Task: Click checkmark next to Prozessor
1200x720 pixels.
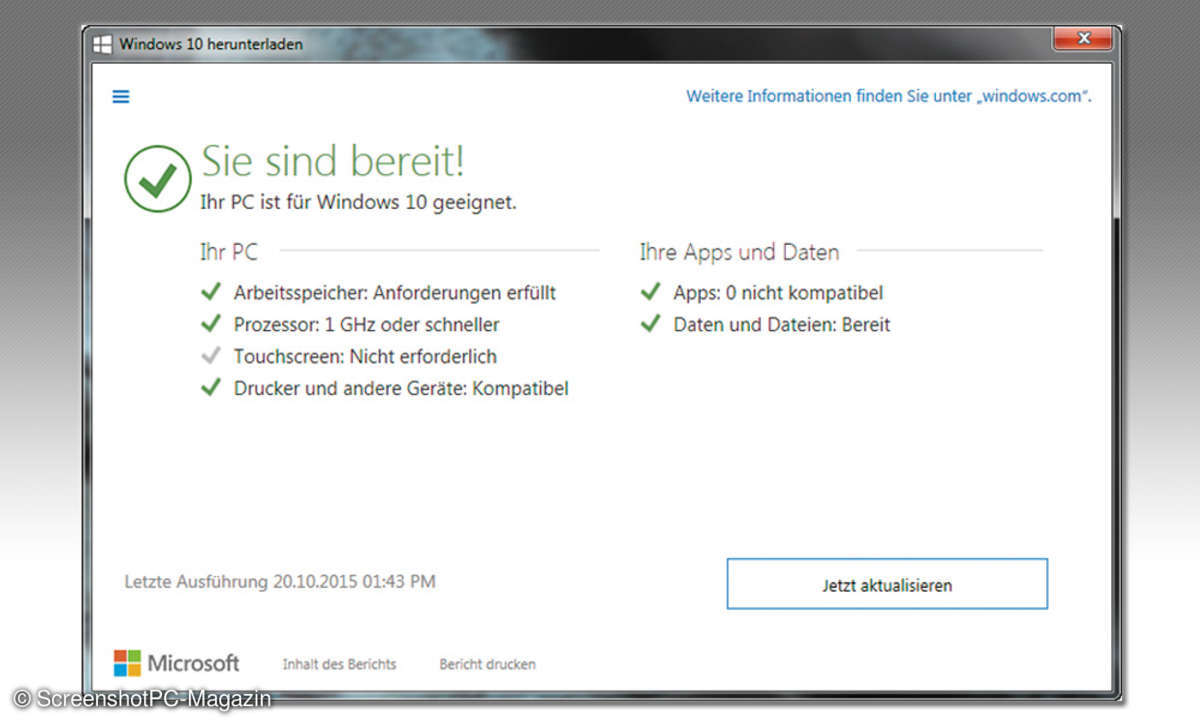Action: click(x=210, y=323)
